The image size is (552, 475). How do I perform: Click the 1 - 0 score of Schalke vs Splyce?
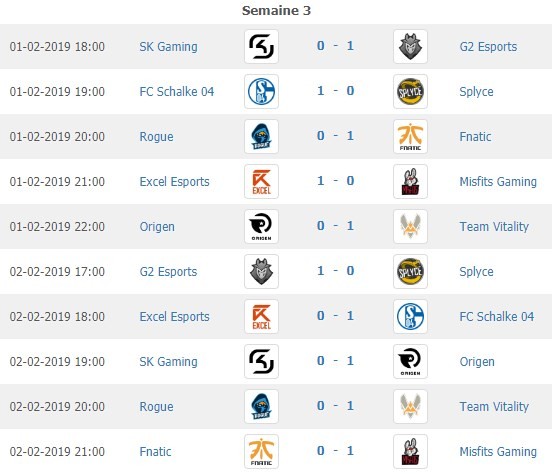pos(335,90)
